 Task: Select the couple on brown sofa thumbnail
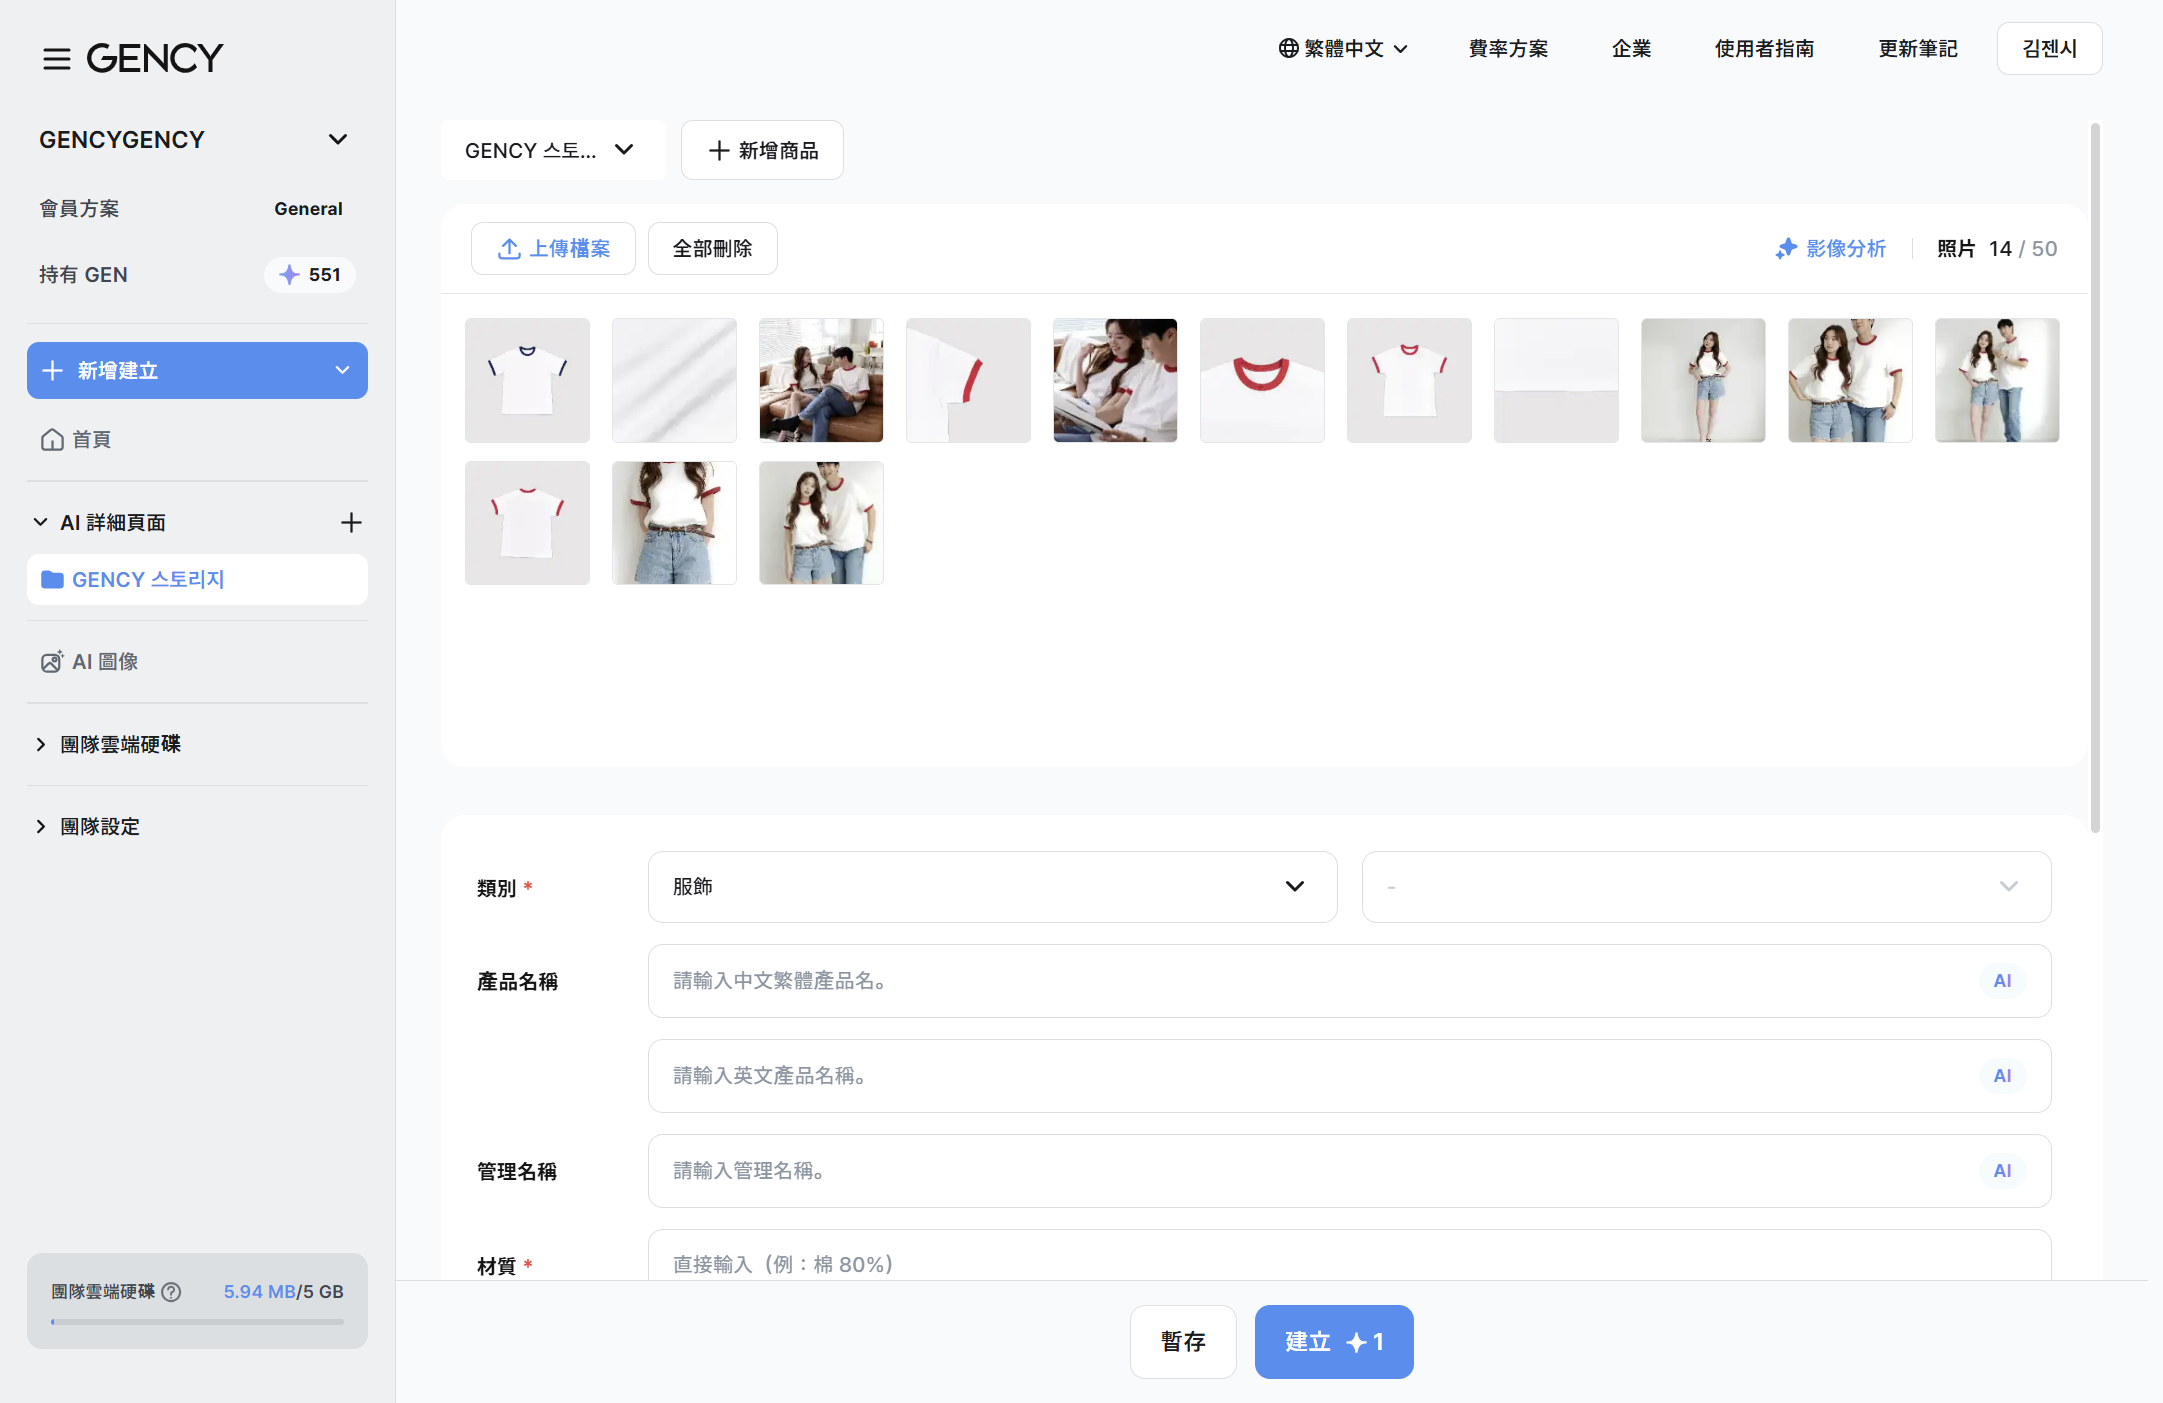pyautogui.click(x=821, y=380)
